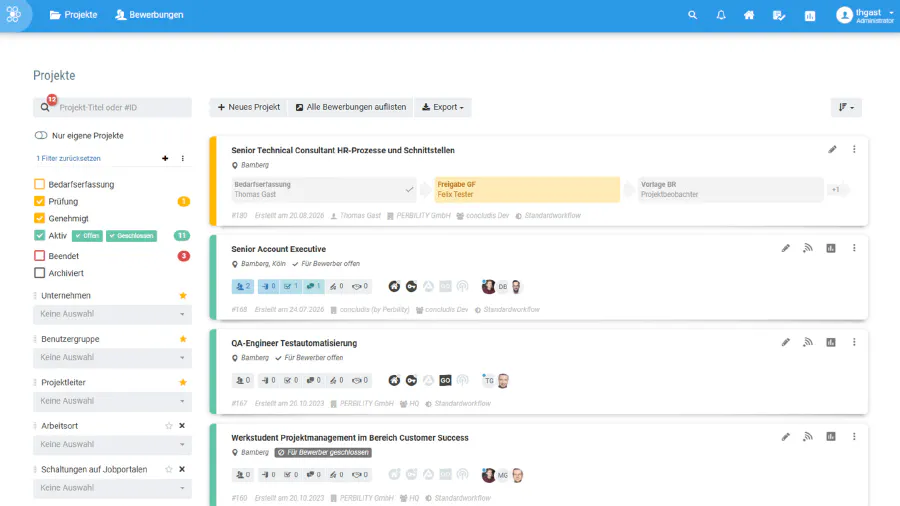Image resolution: width=900 pixels, height=506 pixels.
Task: Open the Bewerbungen menu
Action: 149,15
